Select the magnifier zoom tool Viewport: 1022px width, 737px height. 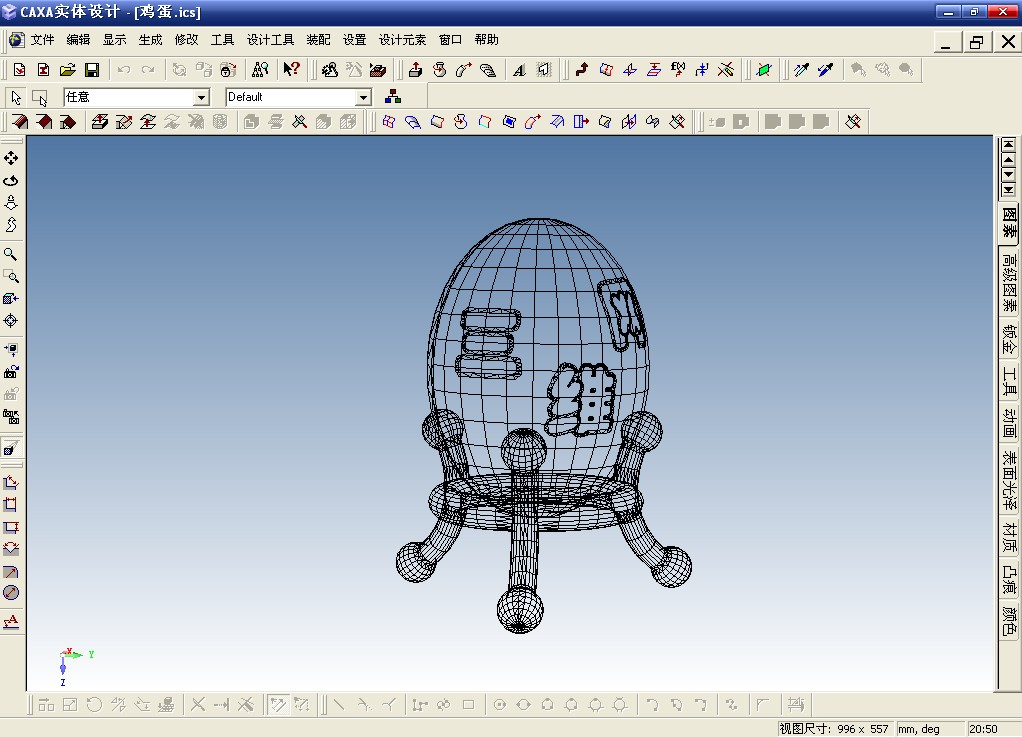coord(11,254)
